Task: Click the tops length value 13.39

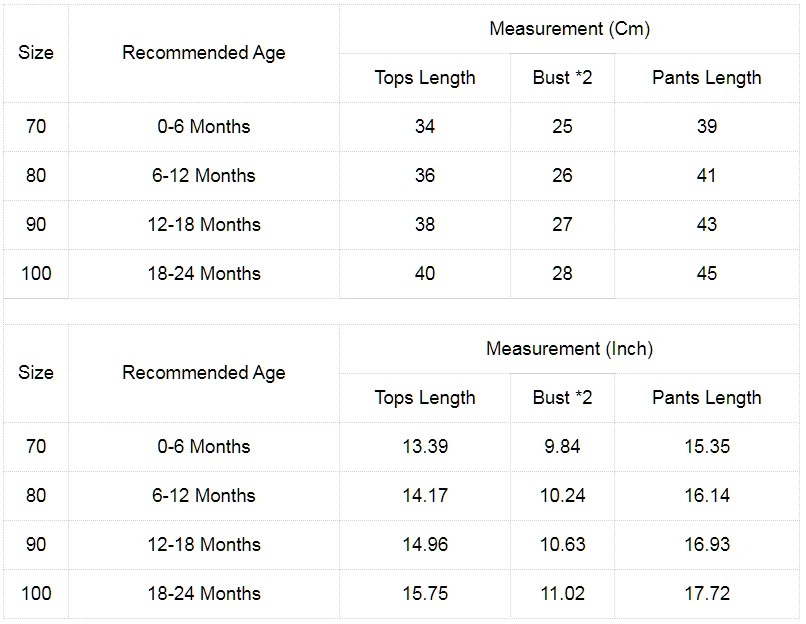Action: [425, 447]
